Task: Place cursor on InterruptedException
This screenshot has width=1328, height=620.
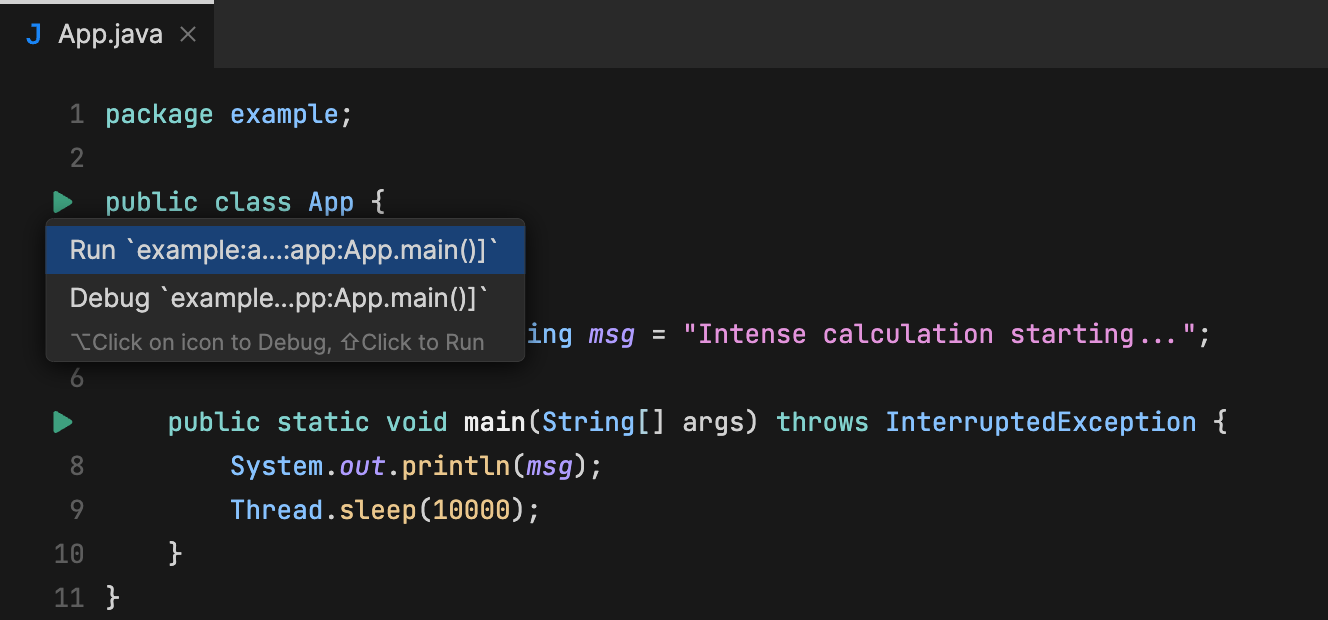Action: pyautogui.click(x=1040, y=422)
